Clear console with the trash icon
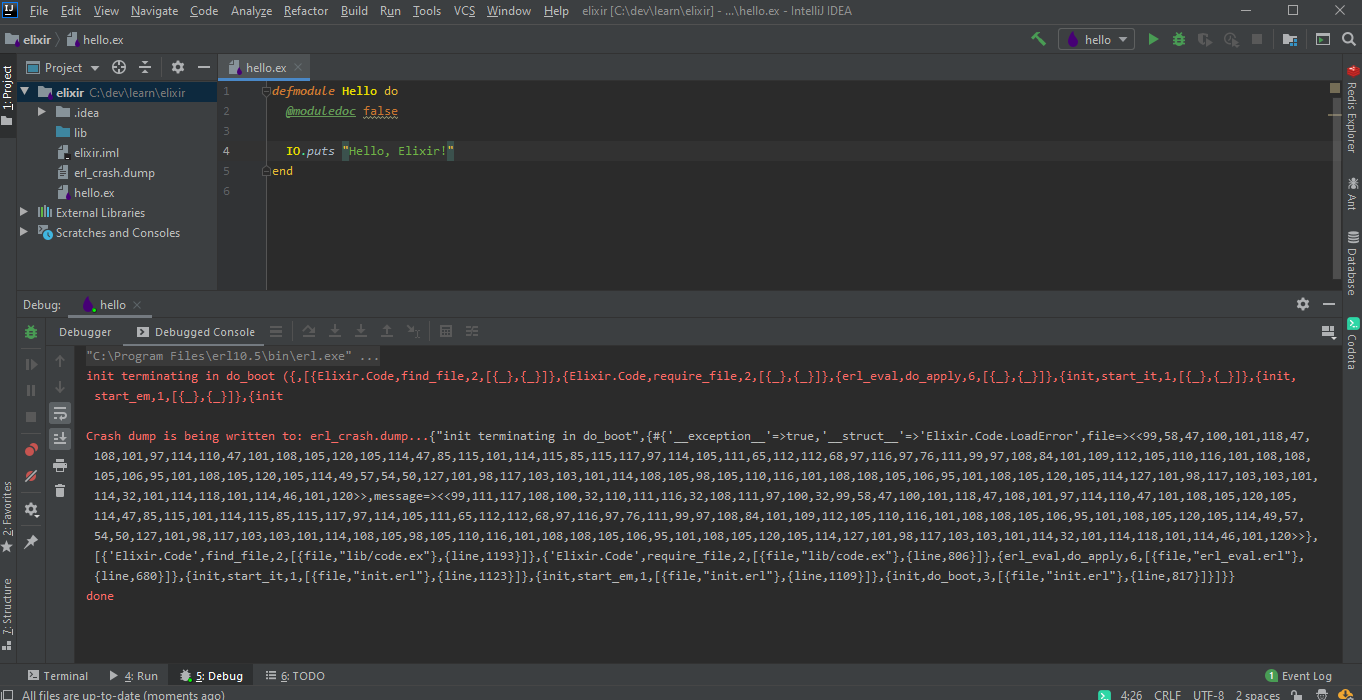The width and height of the screenshot is (1362, 700). point(60,490)
